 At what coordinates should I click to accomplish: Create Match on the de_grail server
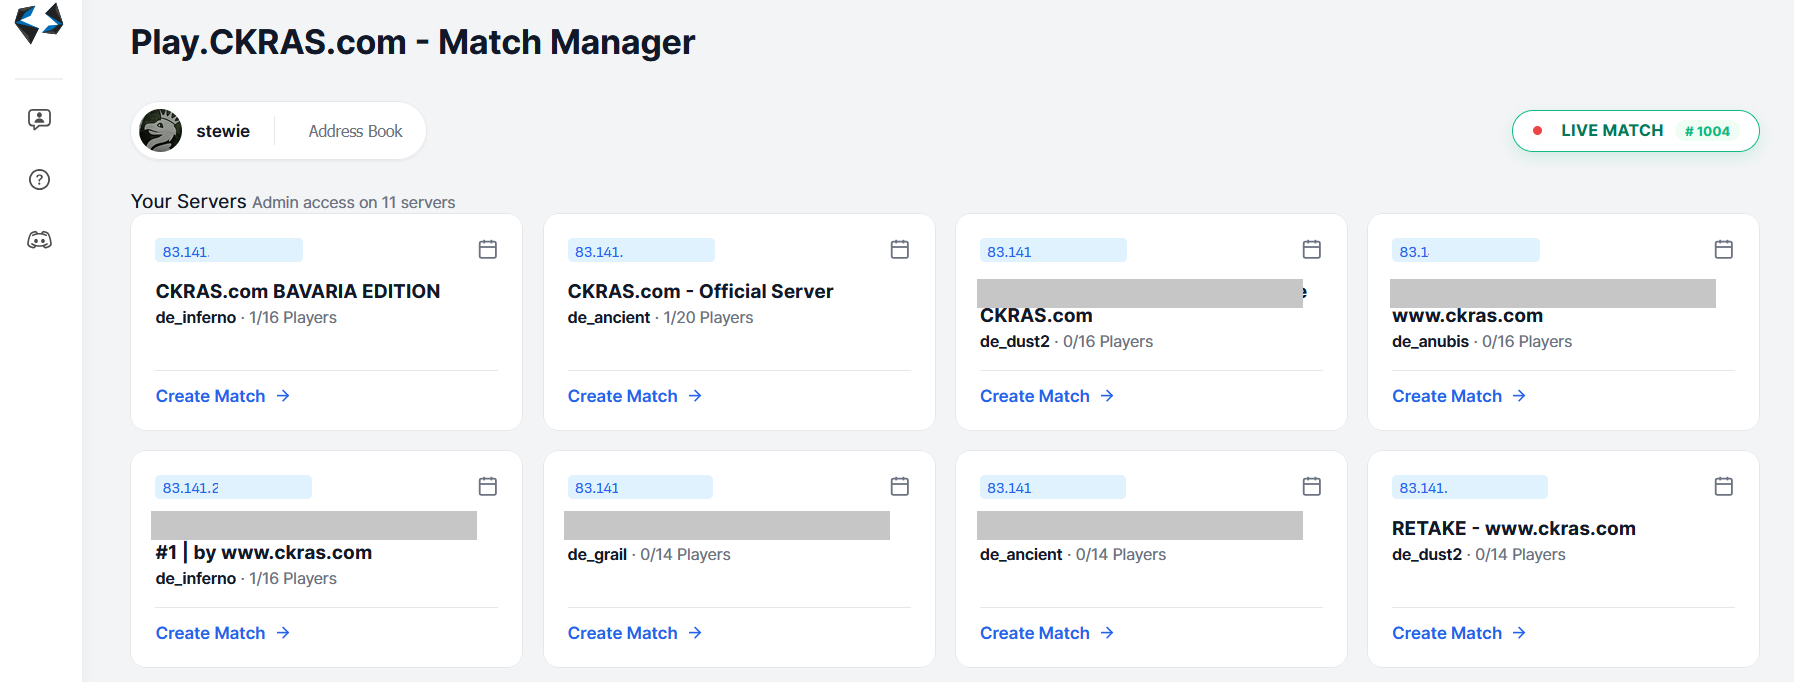pos(634,633)
